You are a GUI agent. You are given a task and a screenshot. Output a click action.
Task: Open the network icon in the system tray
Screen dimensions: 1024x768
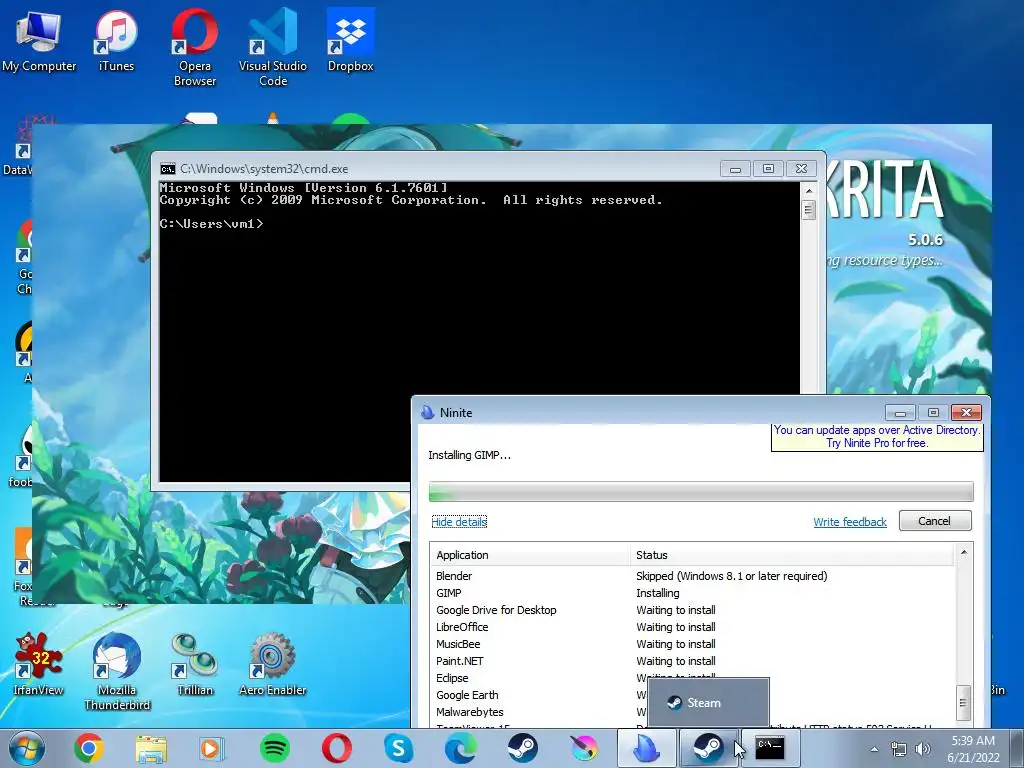tap(899, 749)
